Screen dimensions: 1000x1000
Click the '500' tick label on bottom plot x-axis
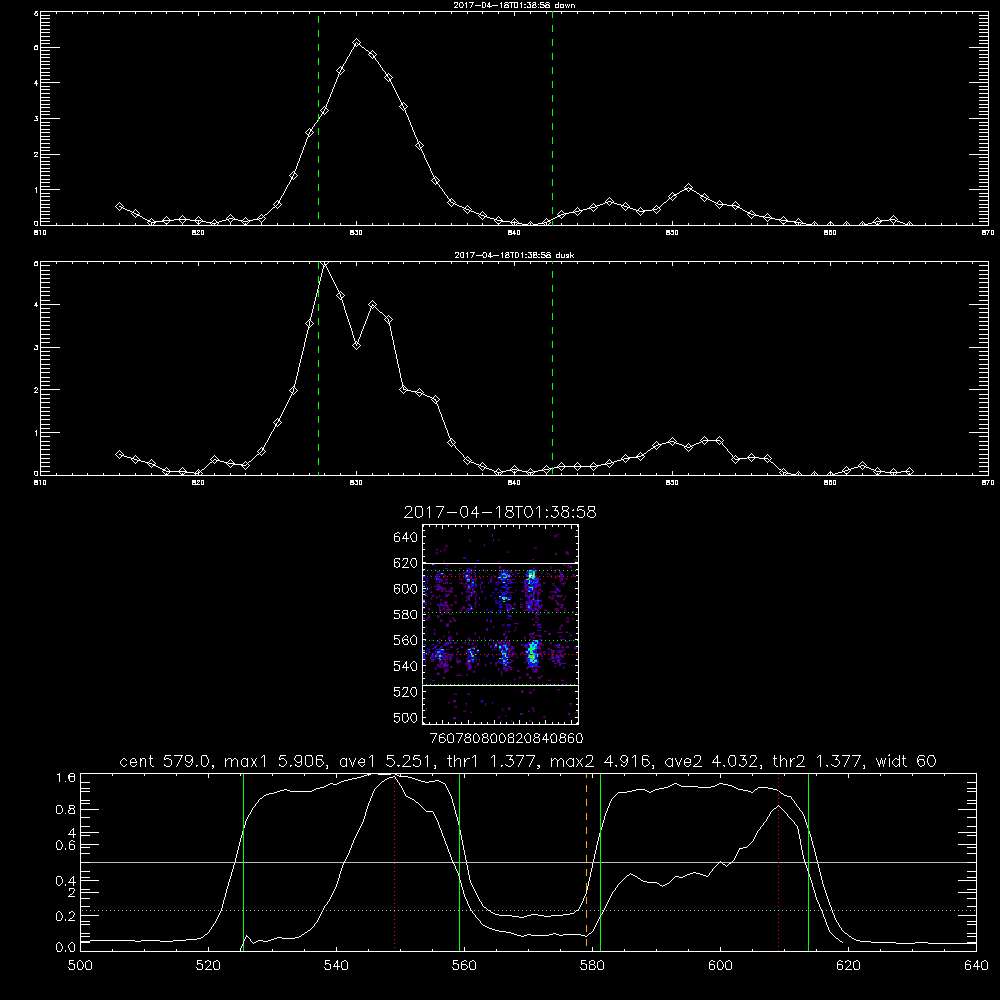(x=80, y=966)
